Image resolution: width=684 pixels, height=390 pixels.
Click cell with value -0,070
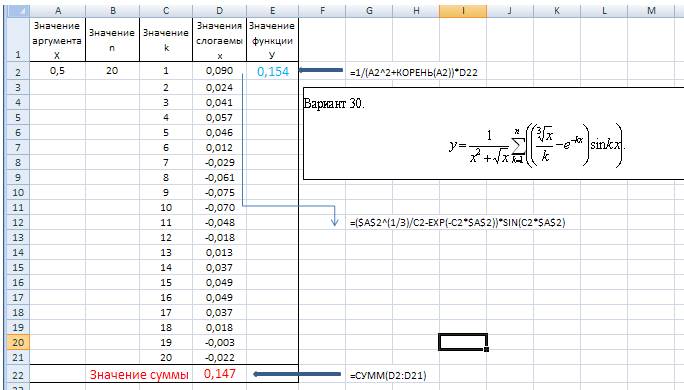(x=219, y=207)
